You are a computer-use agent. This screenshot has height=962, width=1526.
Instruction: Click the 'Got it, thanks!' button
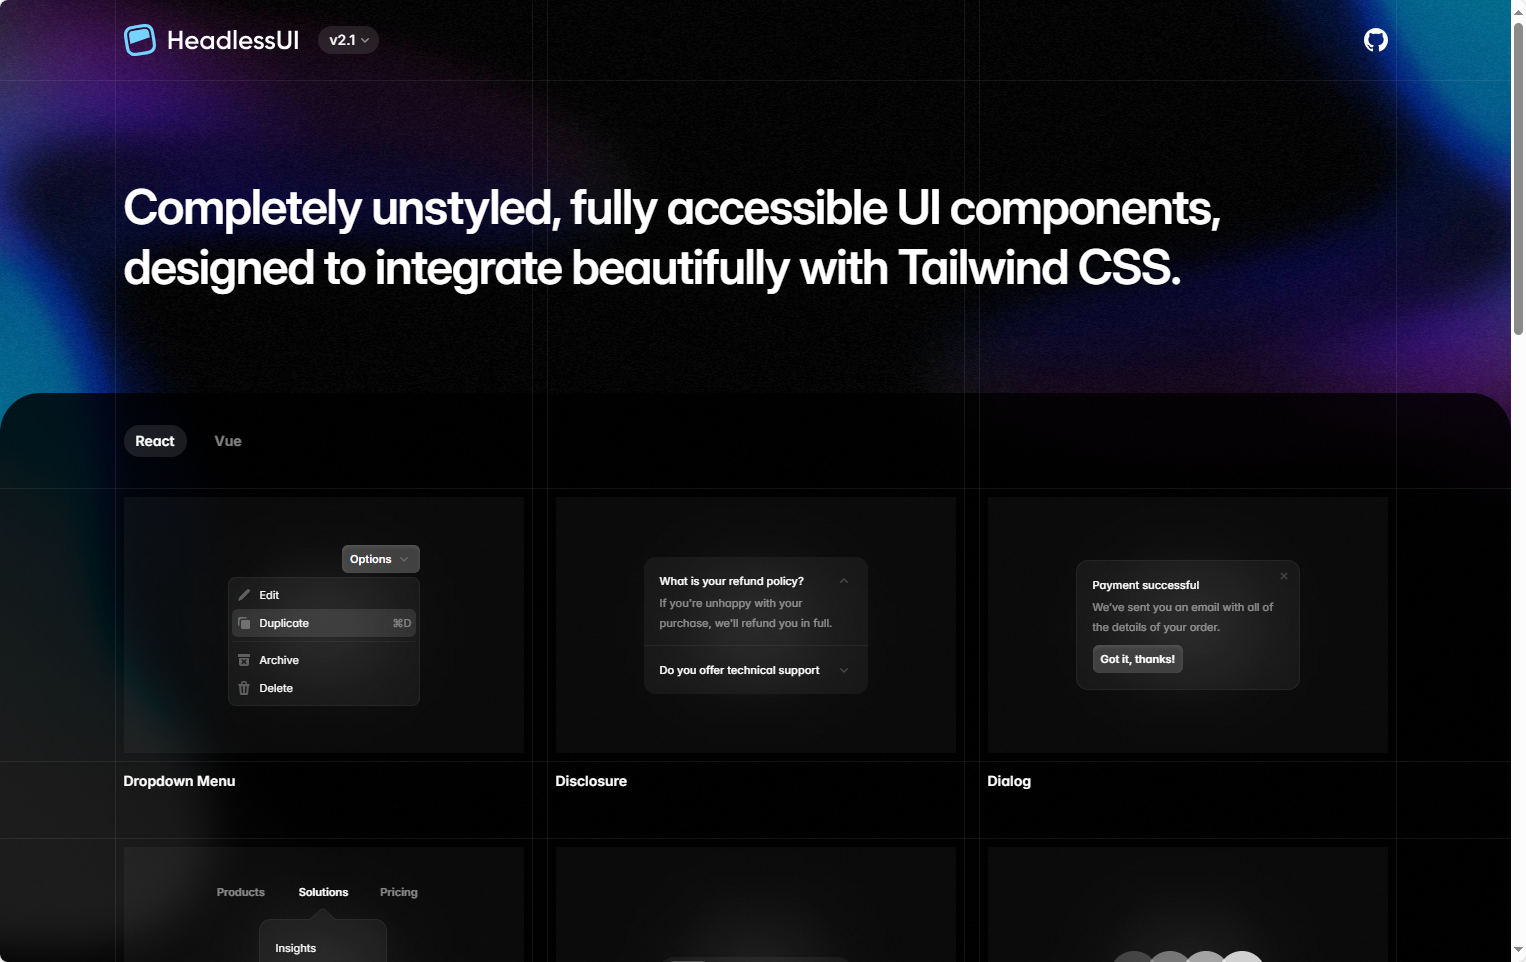click(x=1138, y=659)
